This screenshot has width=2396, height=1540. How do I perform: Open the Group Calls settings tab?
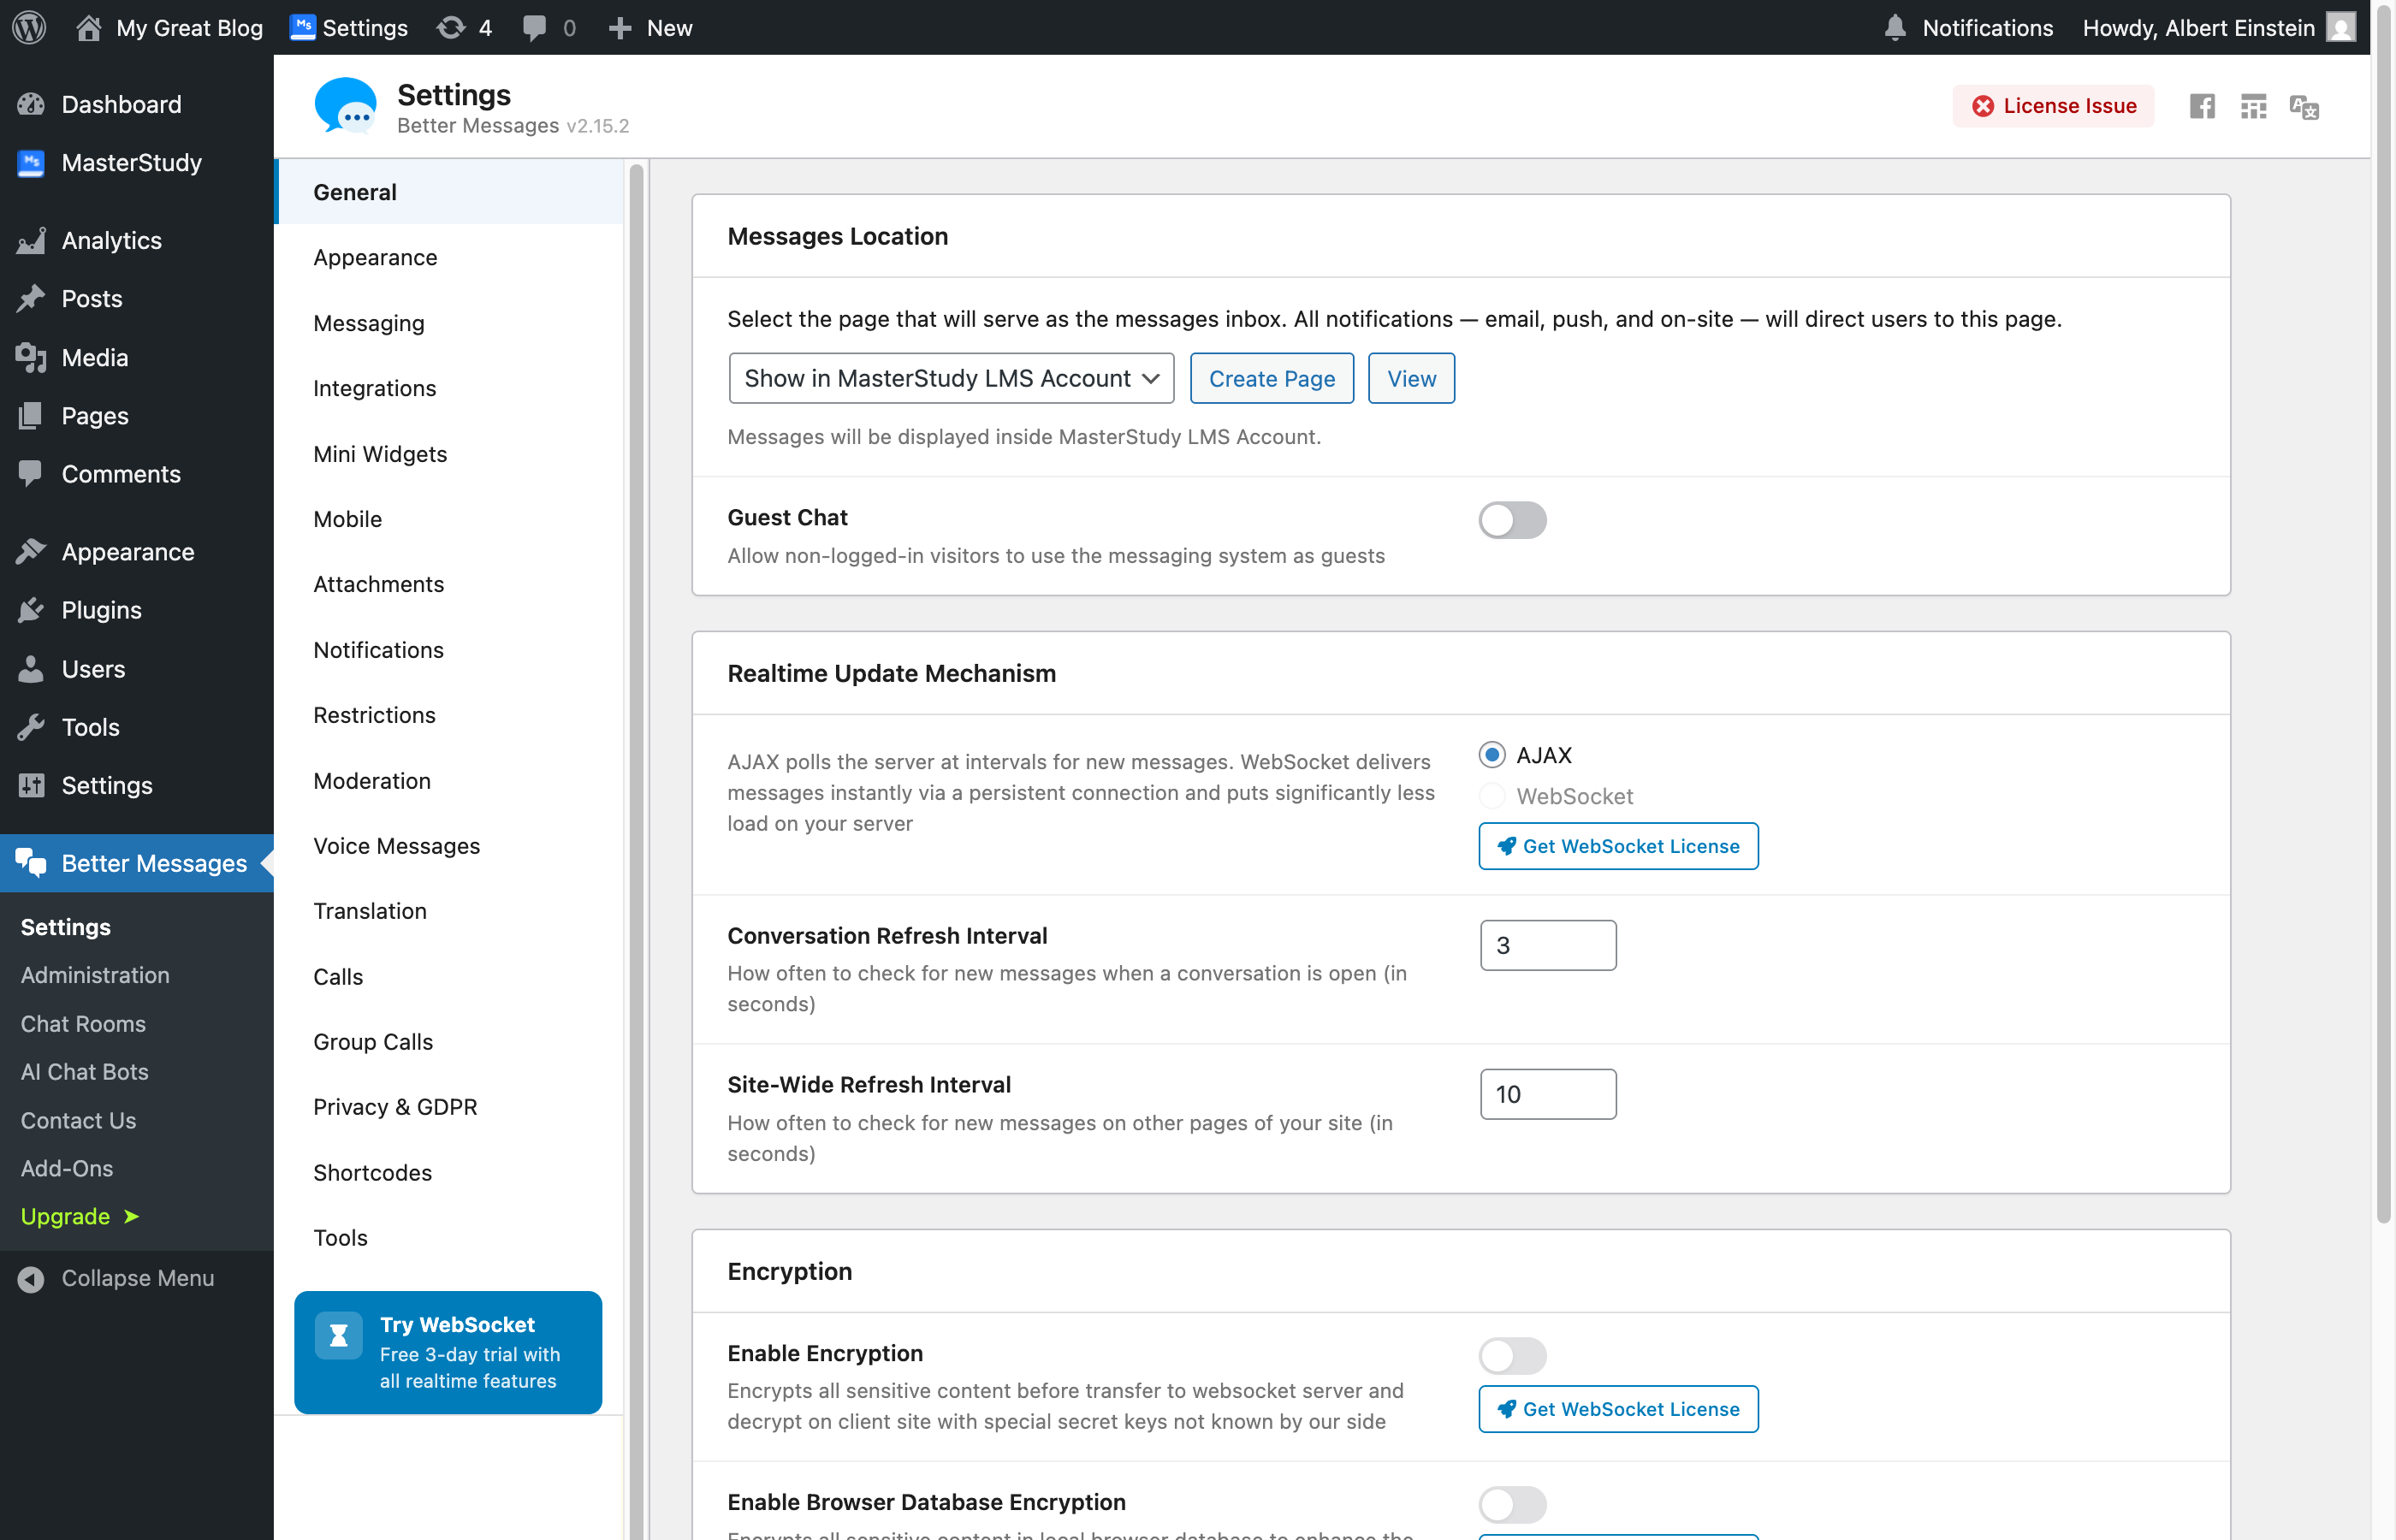pyautogui.click(x=449, y=1042)
